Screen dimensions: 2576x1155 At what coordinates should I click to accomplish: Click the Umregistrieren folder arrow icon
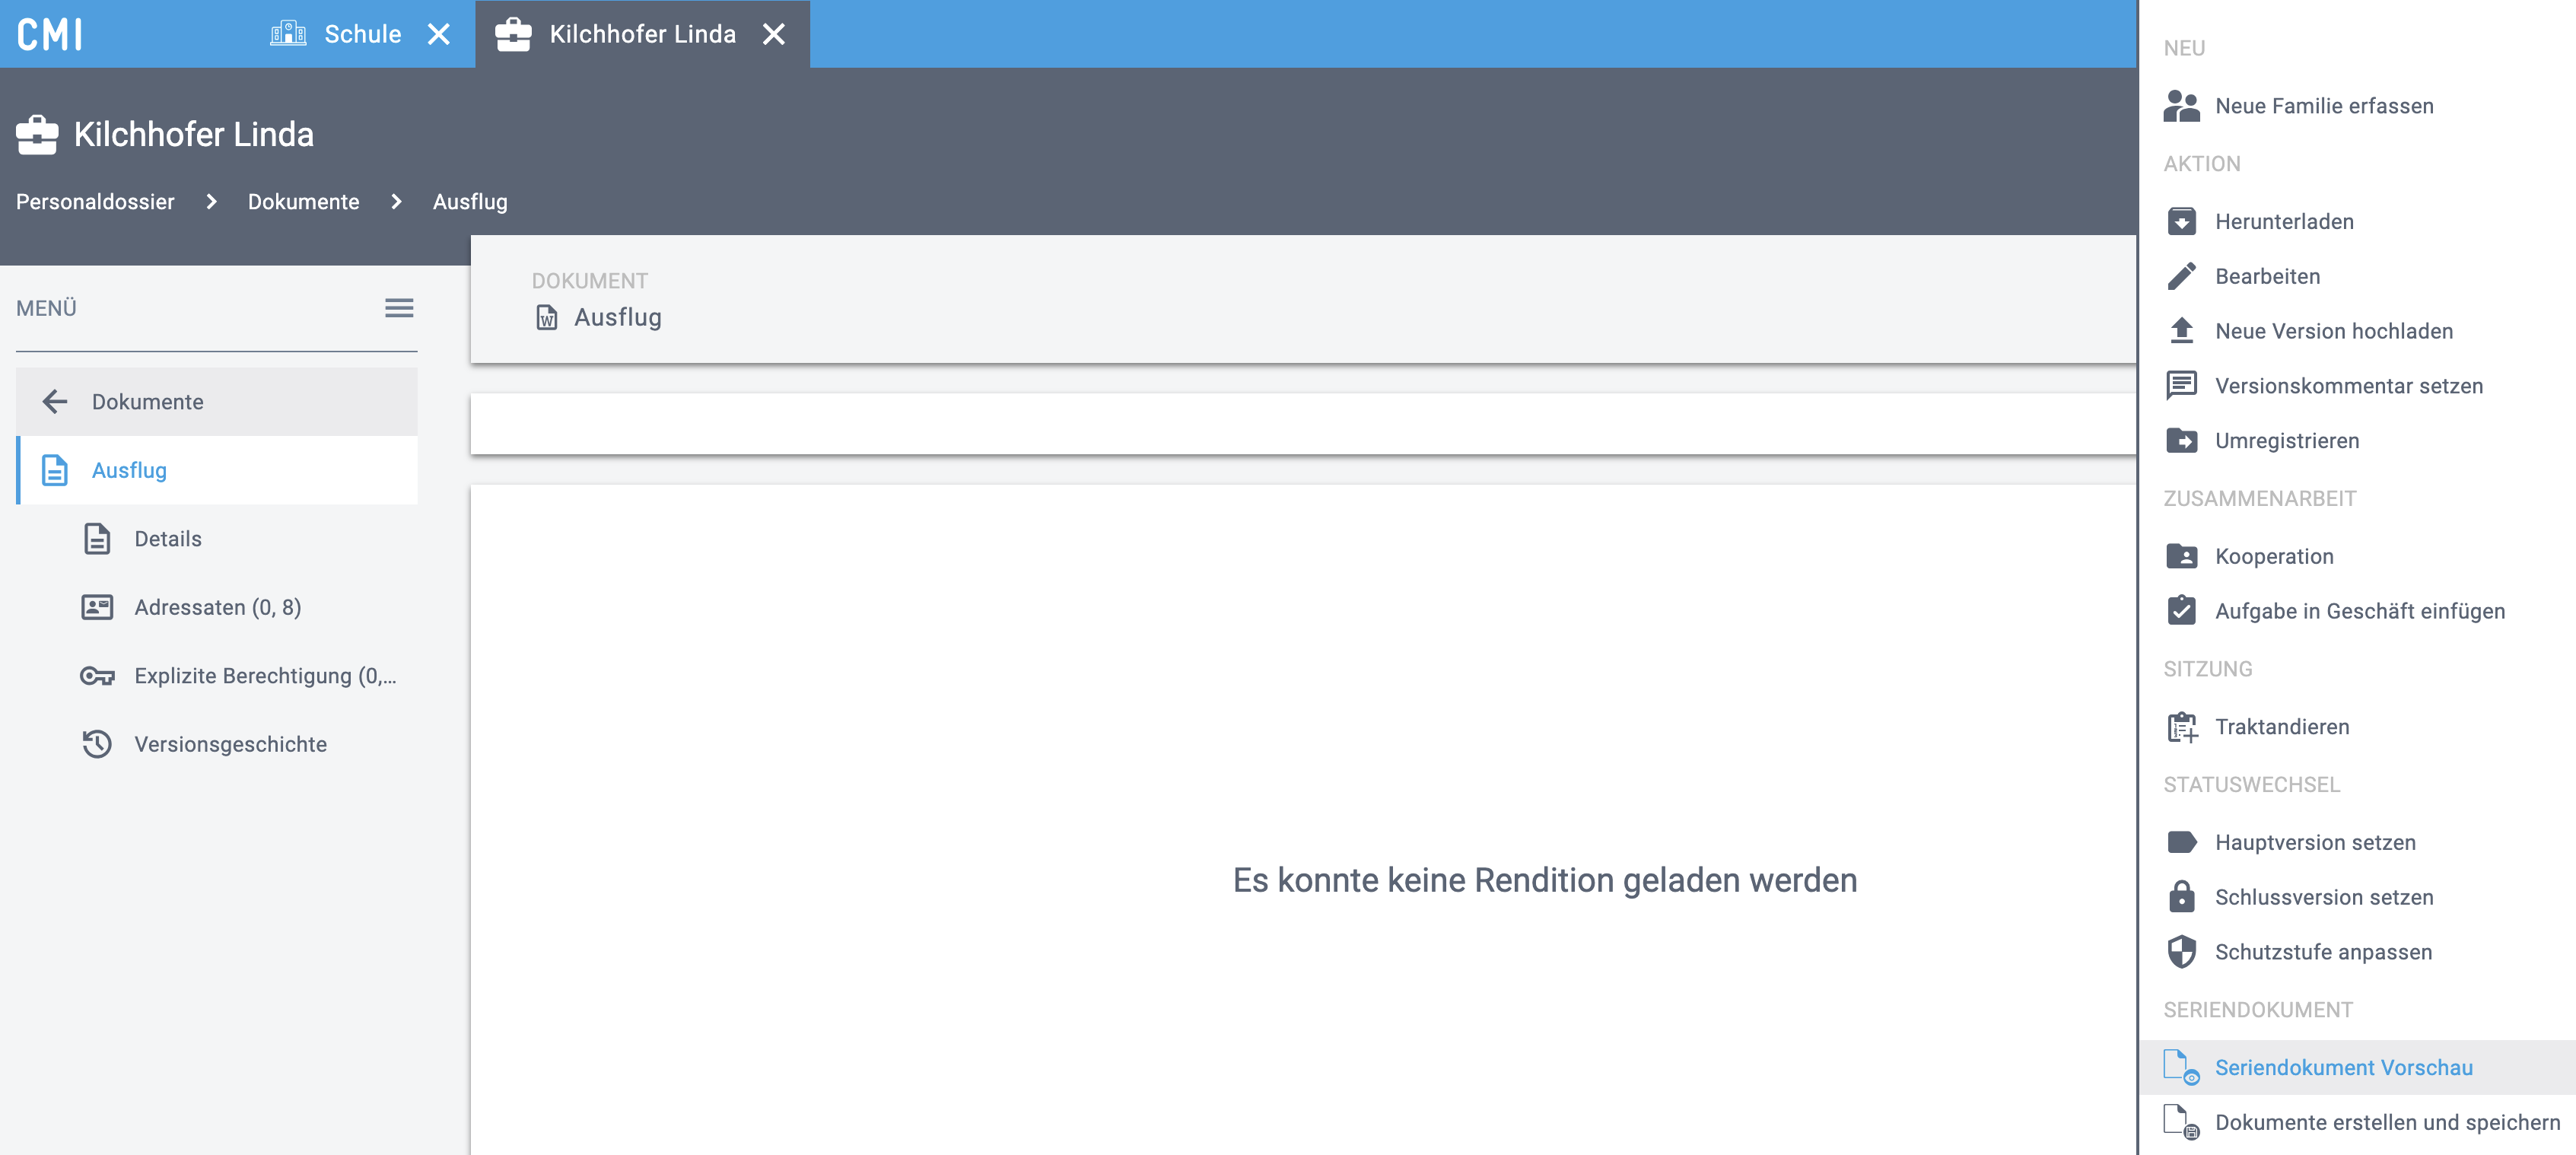coord(2181,440)
